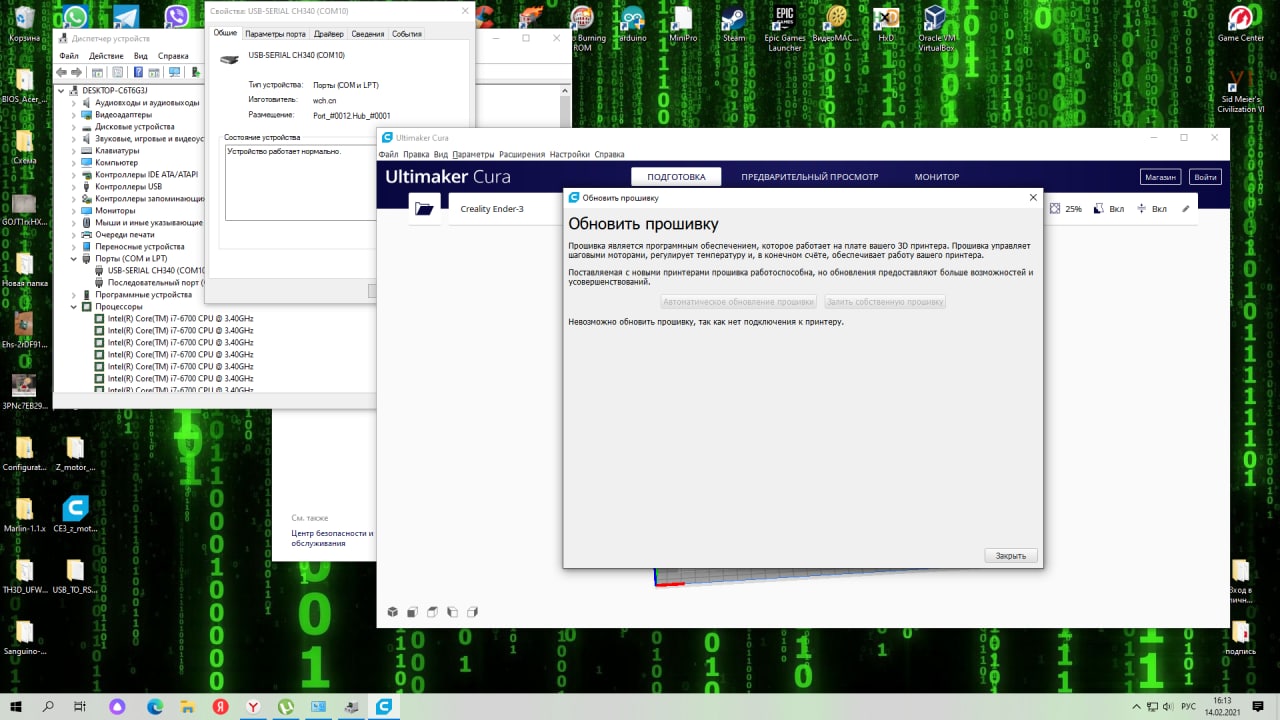Open the Файл menu in Cura

coord(388,154)
